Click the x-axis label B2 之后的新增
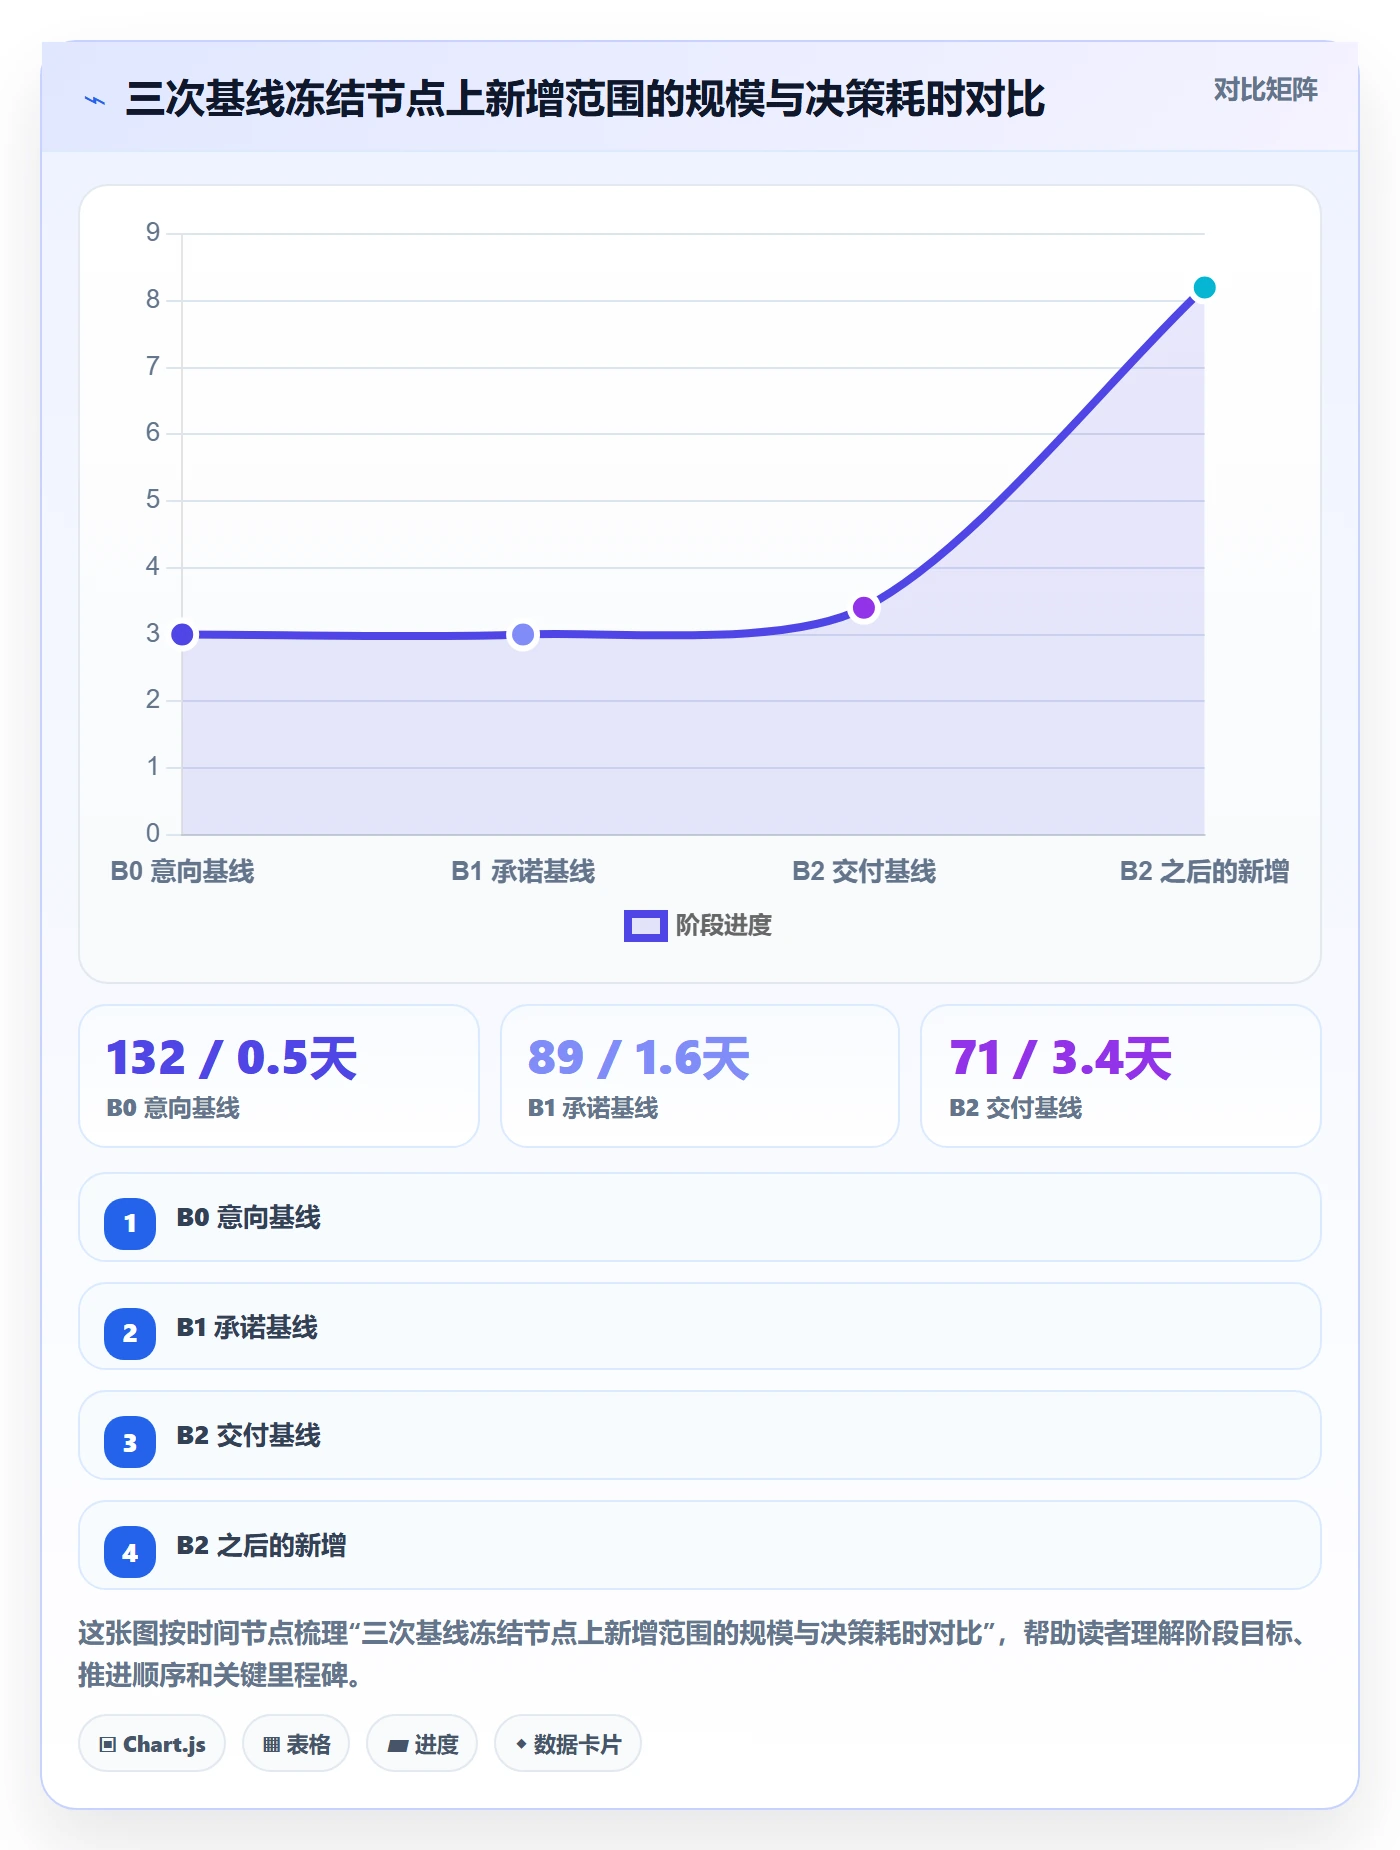This screenshot has width=1400, height=1850. [1205, 871]
